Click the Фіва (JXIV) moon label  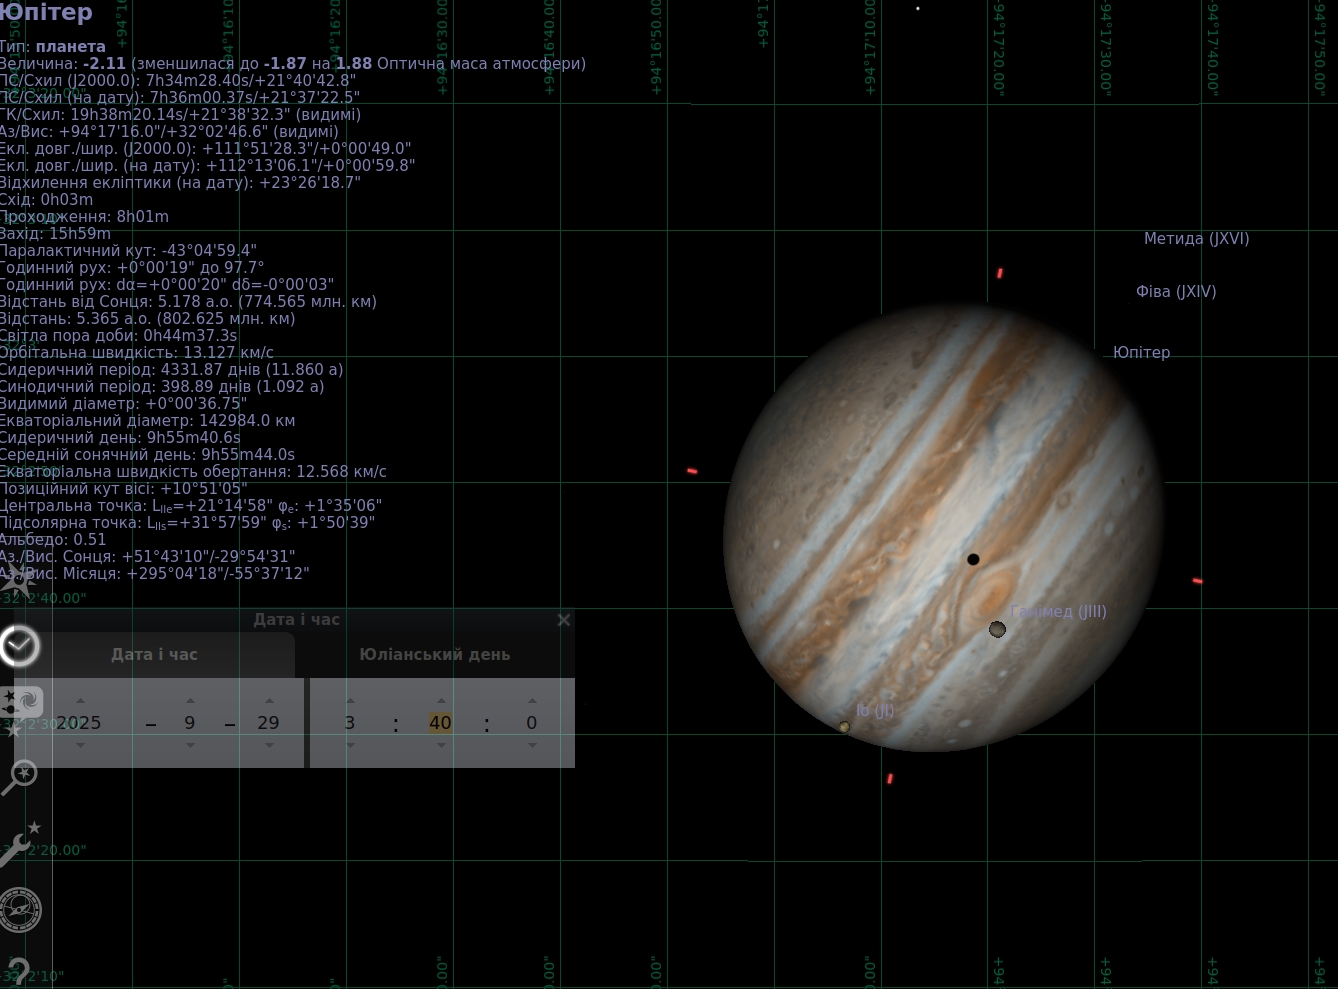[1176, 292]
